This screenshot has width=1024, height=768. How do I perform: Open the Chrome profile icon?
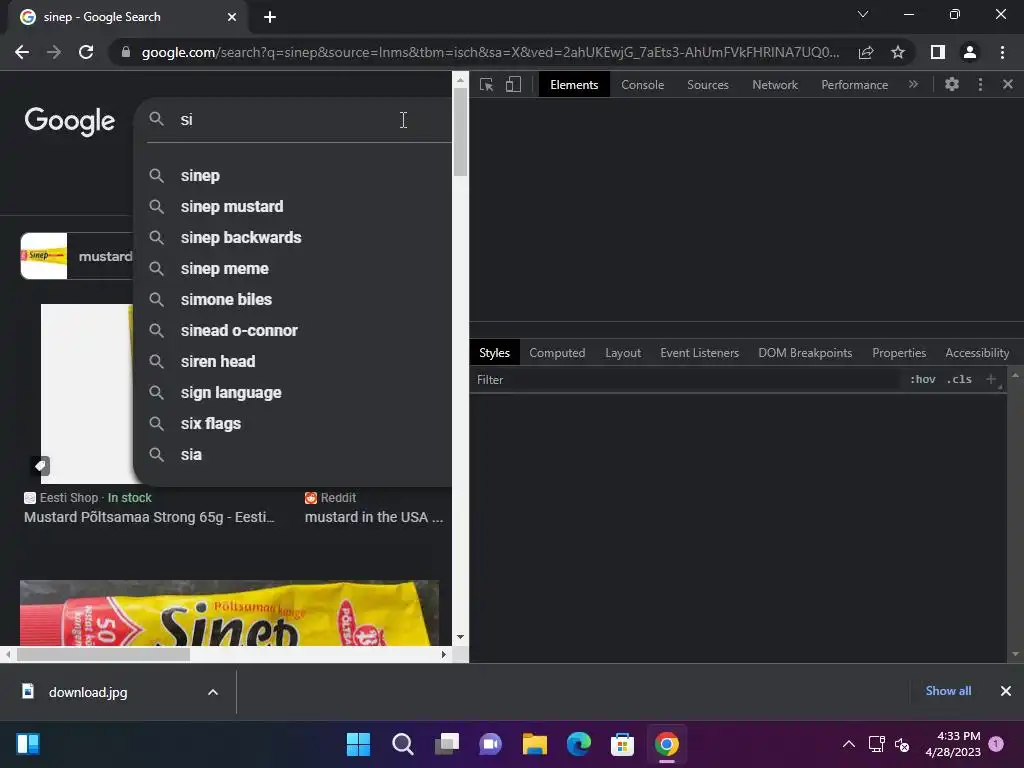970,52
